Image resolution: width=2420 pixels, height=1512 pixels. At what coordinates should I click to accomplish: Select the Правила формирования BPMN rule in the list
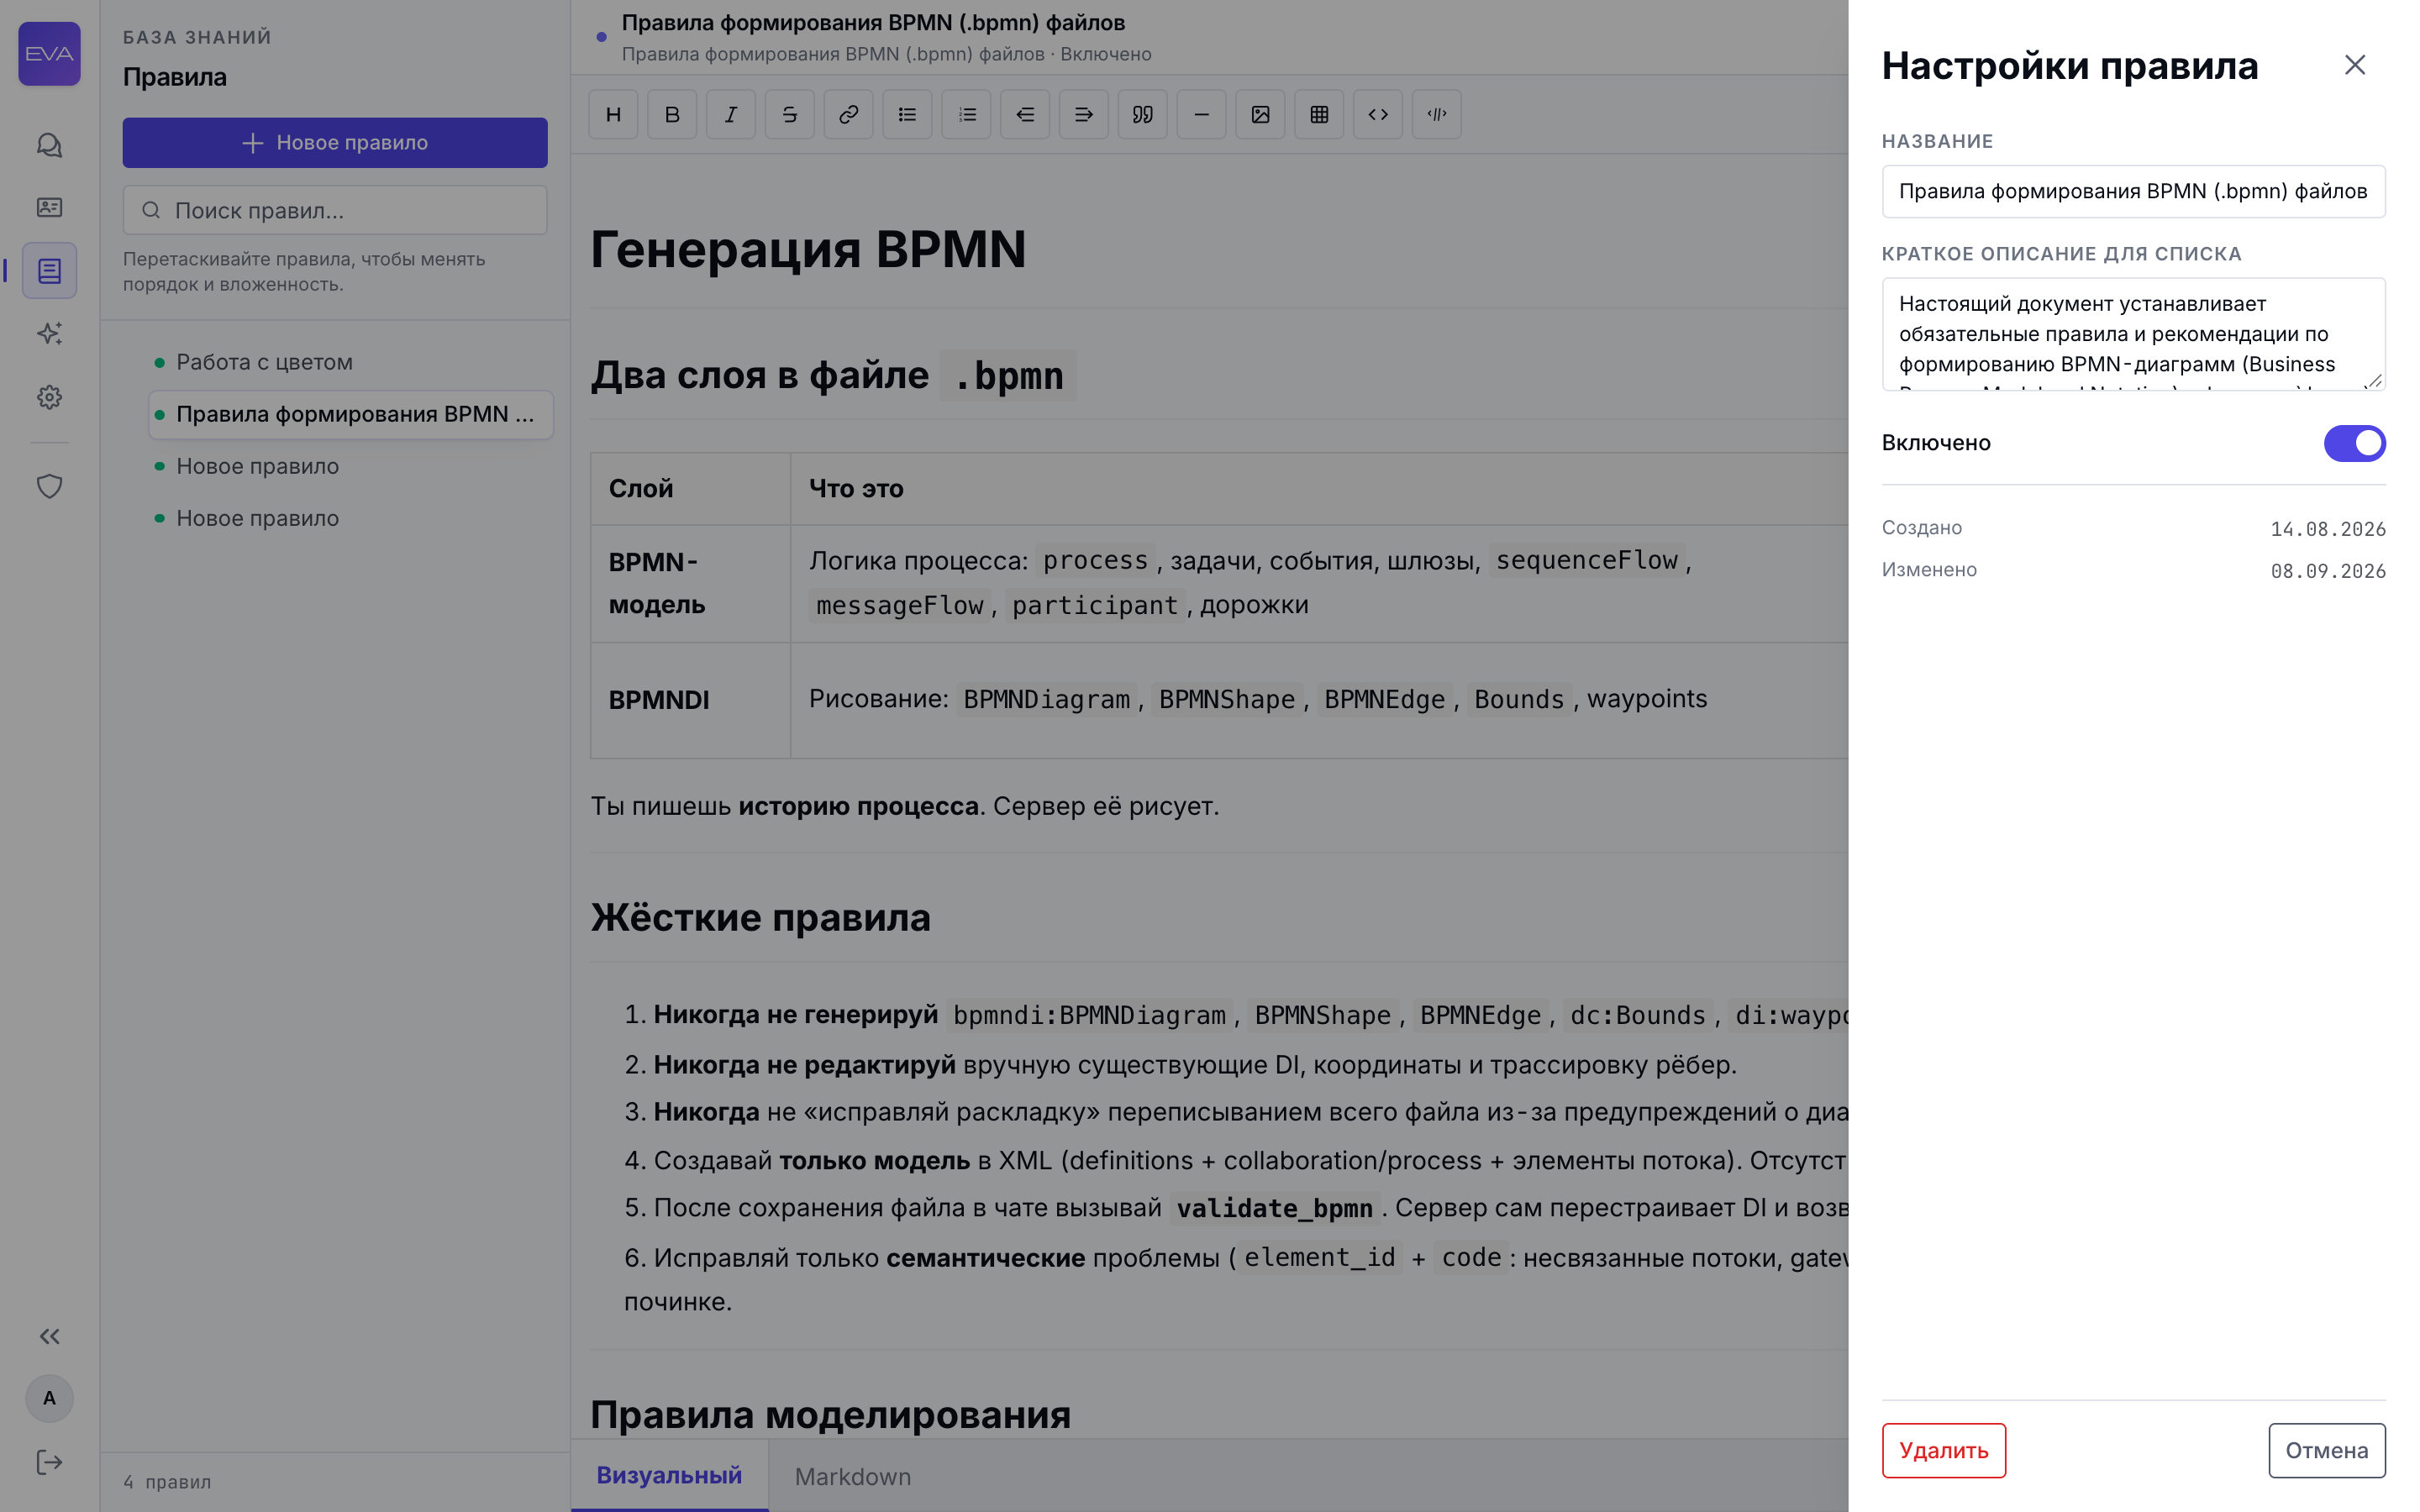350,414
